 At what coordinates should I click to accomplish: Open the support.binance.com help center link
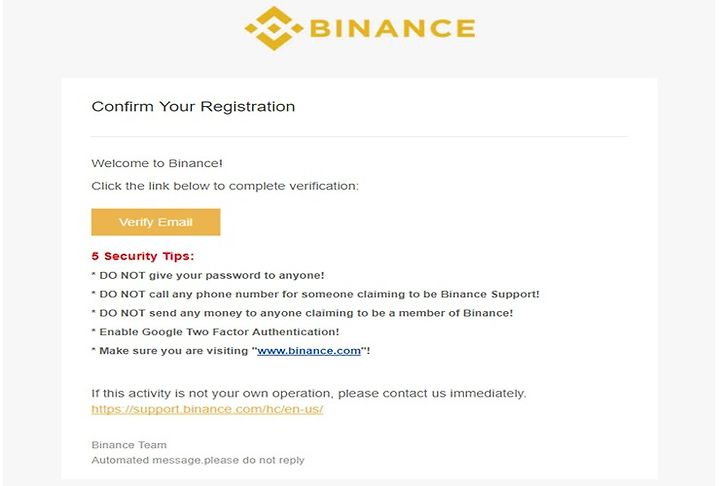(207, 409)
